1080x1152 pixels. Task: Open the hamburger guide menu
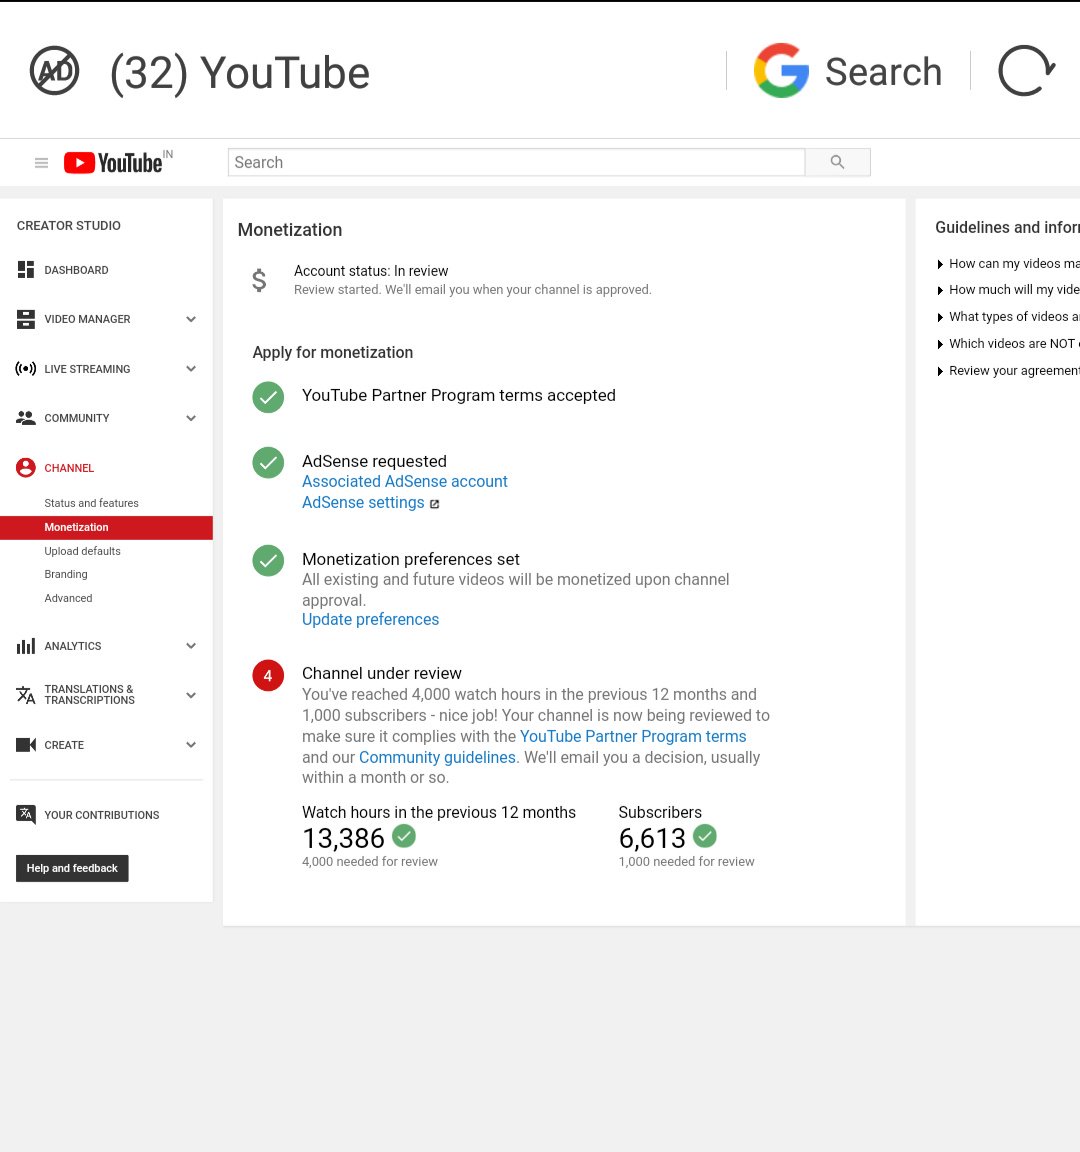(41, 162)
